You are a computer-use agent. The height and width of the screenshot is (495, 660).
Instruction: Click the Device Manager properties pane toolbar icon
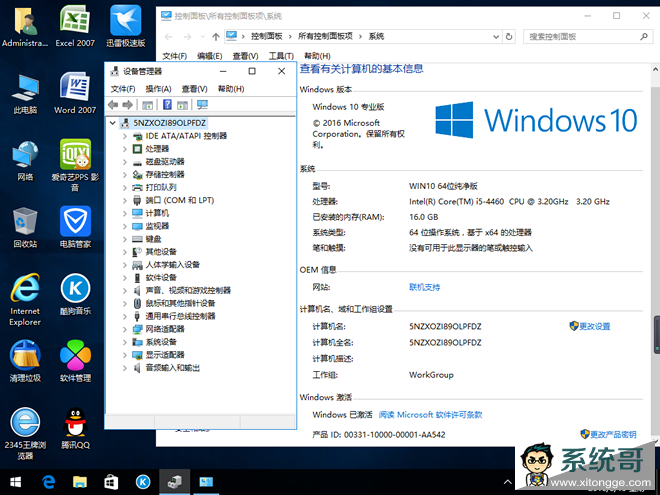point(182,105)
